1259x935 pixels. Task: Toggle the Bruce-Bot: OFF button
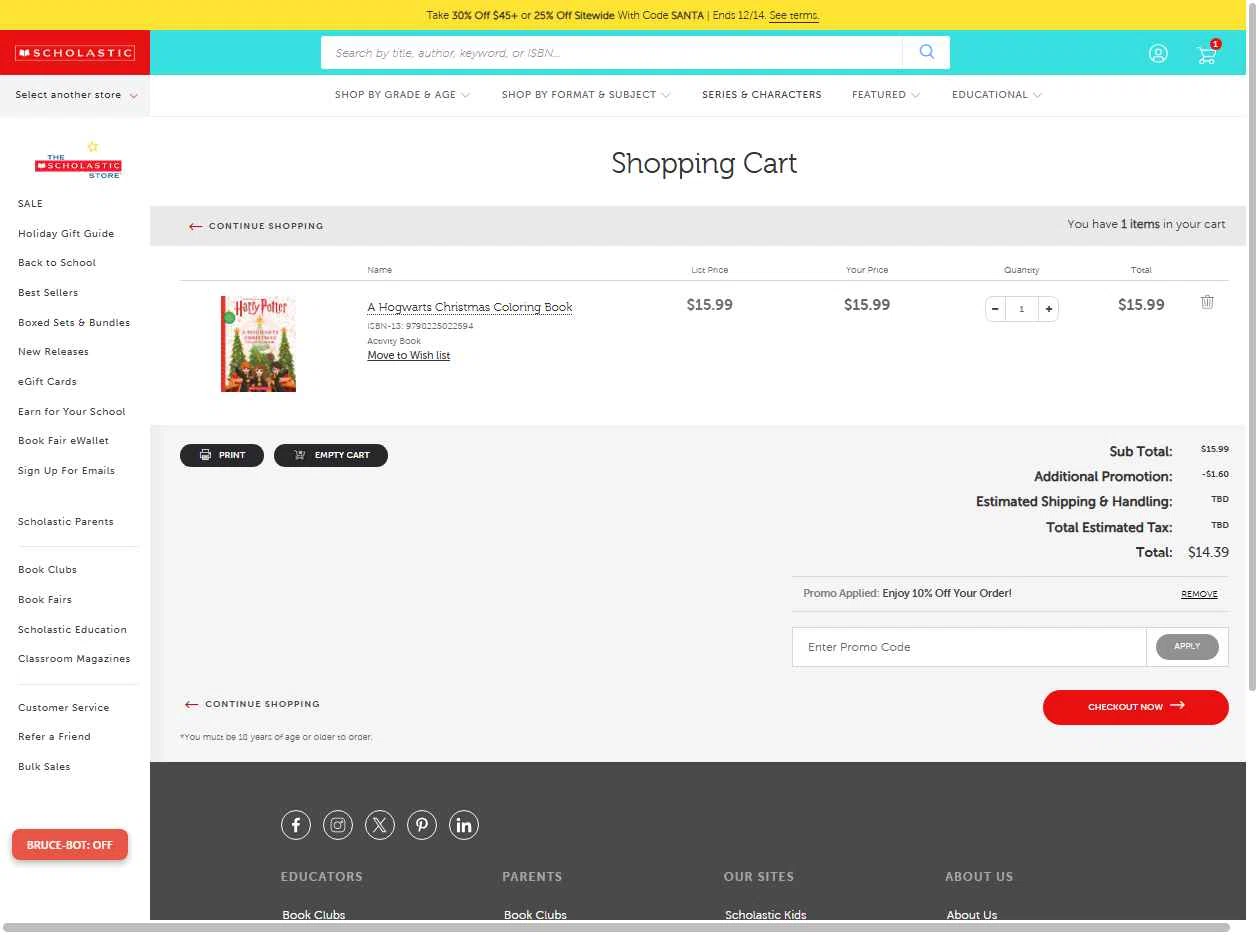(x=70, y=845)
